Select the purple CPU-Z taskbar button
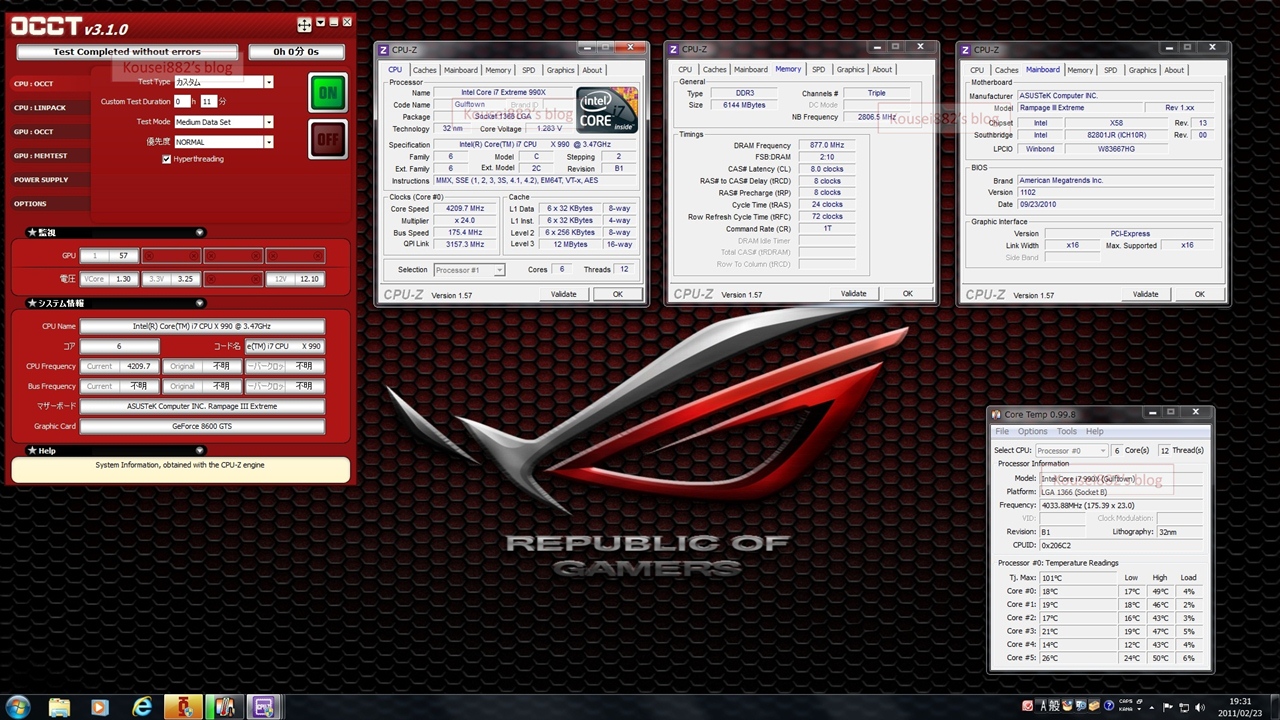The height and width of the screenshot is (720, 1280). [x=264, y=707]
